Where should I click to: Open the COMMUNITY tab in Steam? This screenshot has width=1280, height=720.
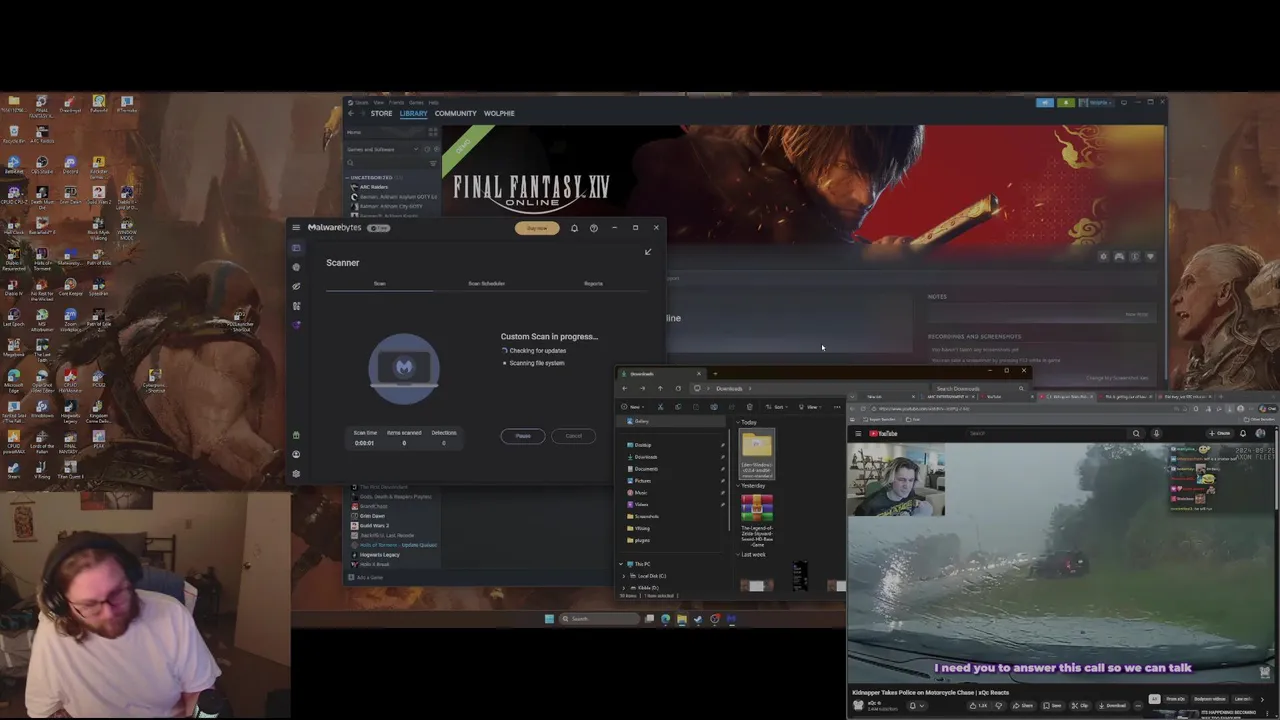tap(455, 113)
